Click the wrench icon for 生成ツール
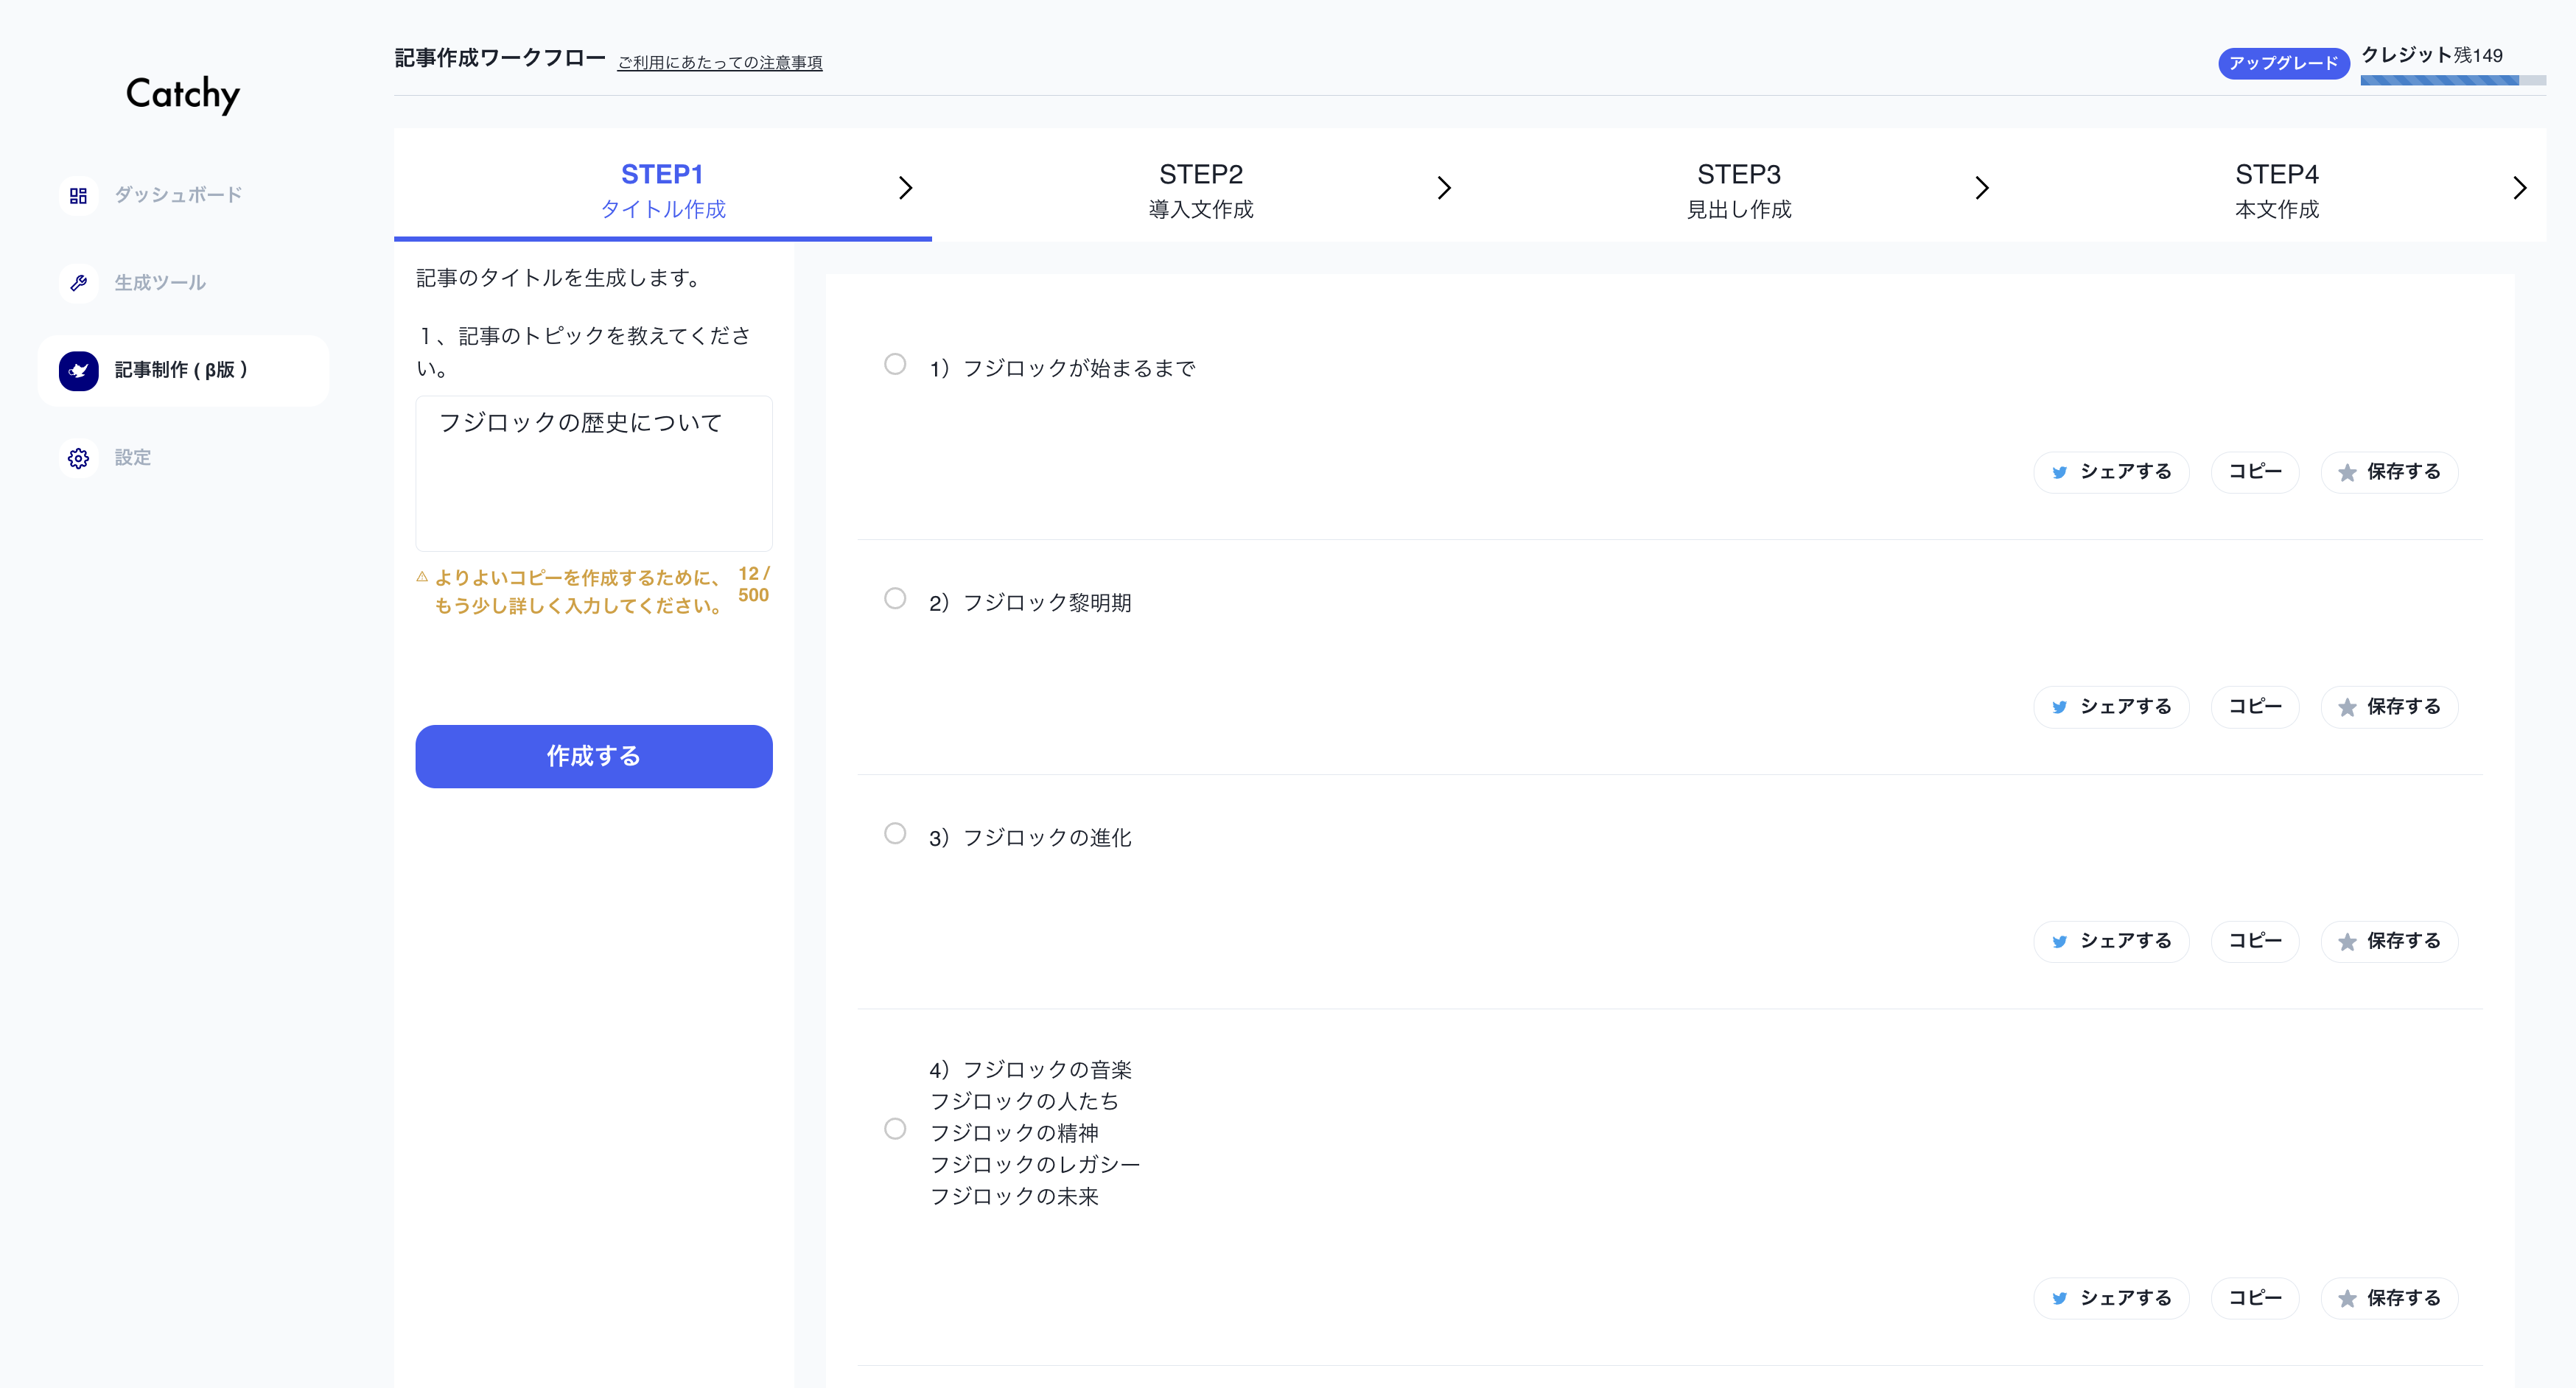Image resolution: width=2576 pixels, height=1388 pixels. 78,283
